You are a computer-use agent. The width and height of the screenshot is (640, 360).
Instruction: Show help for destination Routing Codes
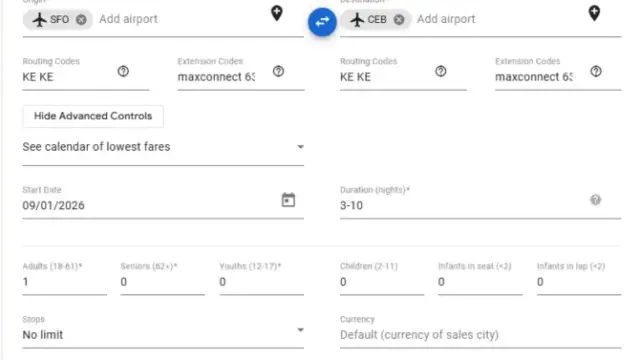(440, 71)
